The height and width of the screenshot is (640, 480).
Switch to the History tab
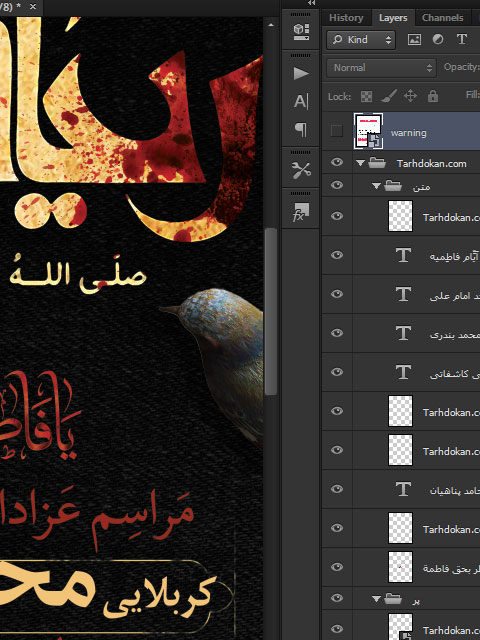point(346,18)
